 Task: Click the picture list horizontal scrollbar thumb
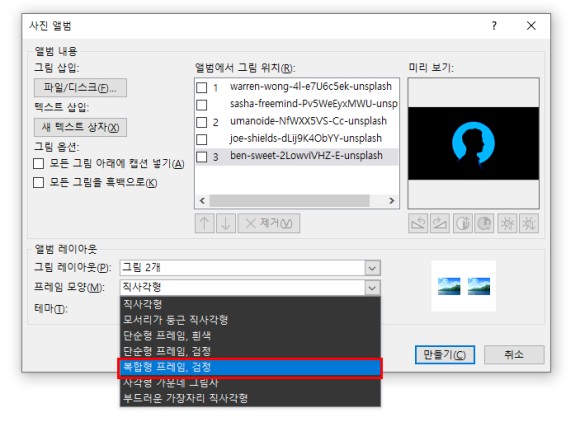point(290,201)
